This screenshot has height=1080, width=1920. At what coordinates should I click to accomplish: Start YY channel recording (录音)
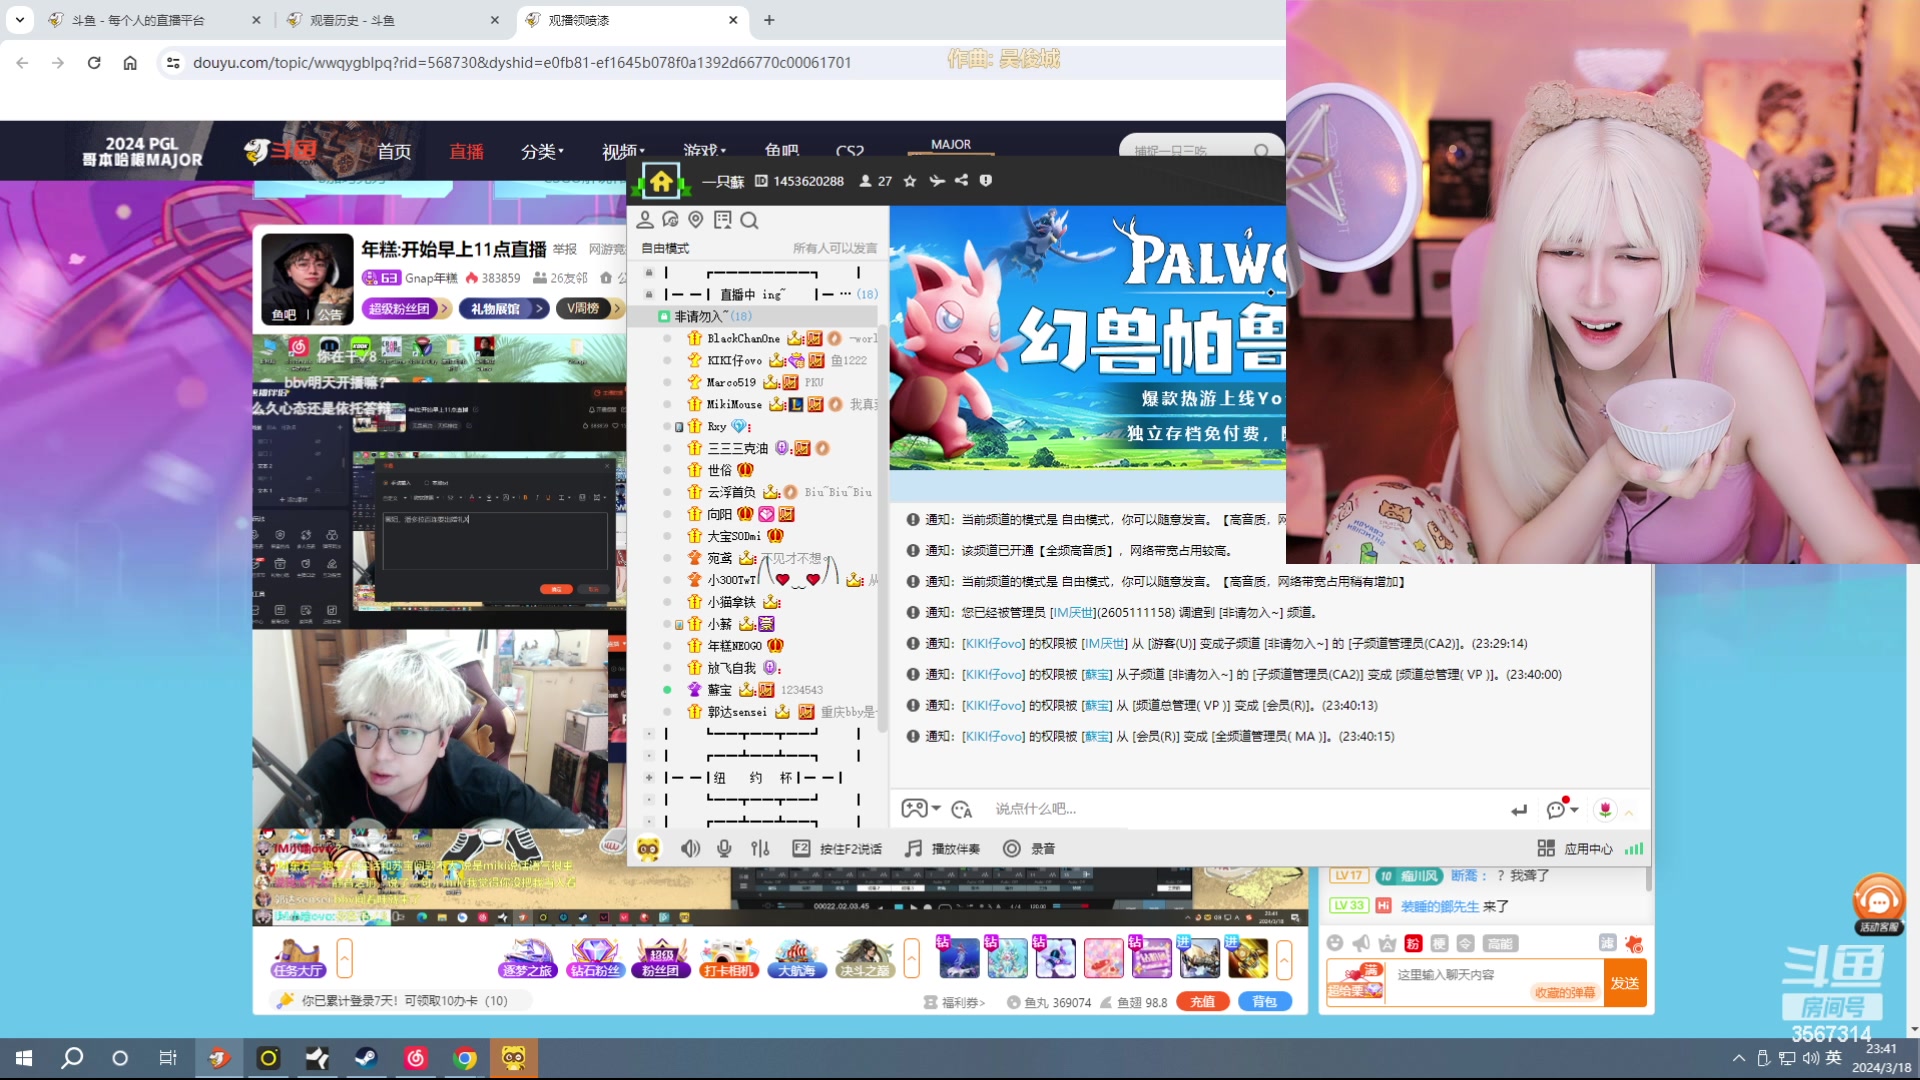(1029, 849)
